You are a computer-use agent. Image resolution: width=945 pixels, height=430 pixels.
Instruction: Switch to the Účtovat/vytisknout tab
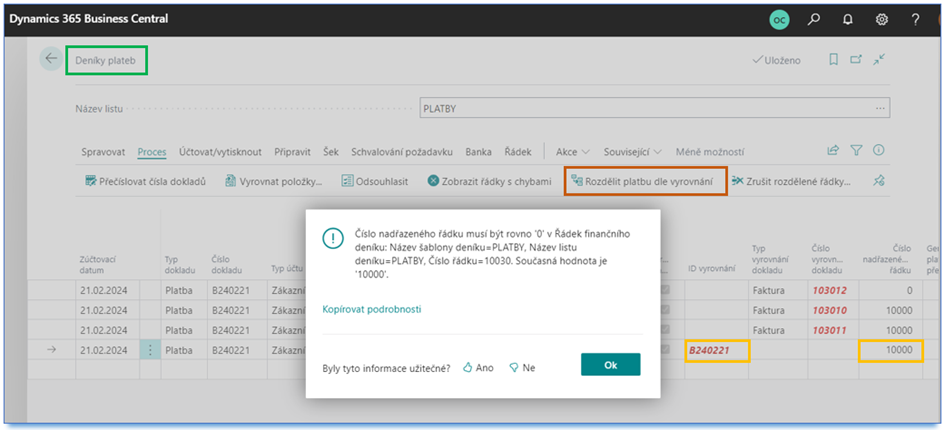click(220, 152)
